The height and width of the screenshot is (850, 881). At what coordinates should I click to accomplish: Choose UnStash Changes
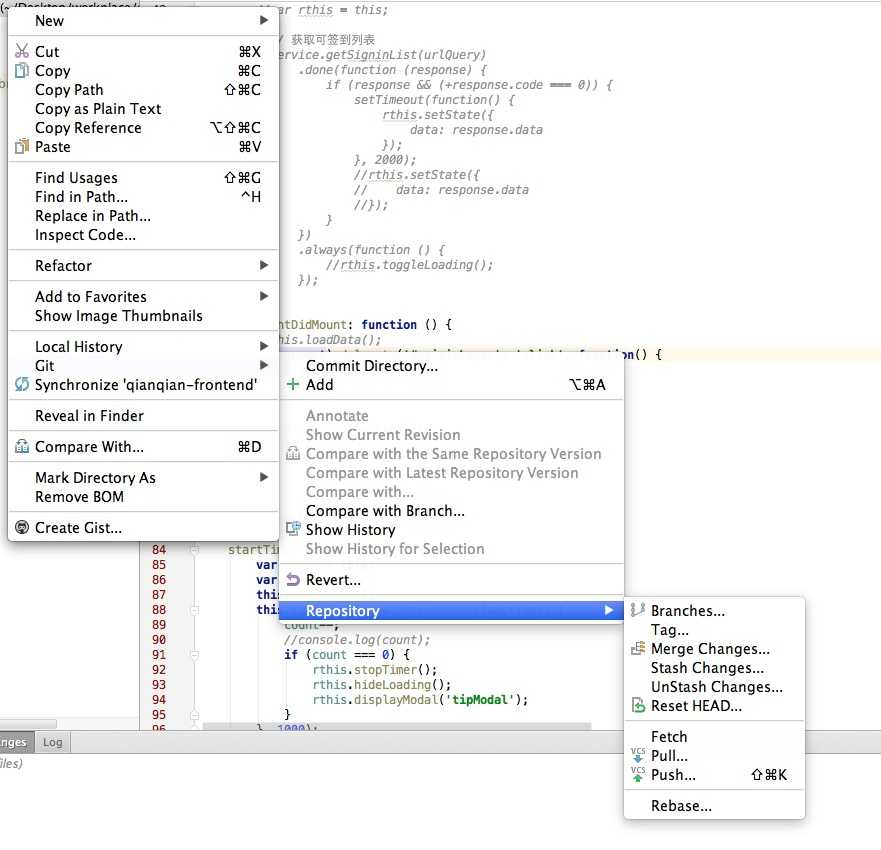pyautogui.click(x=714, y=687)
